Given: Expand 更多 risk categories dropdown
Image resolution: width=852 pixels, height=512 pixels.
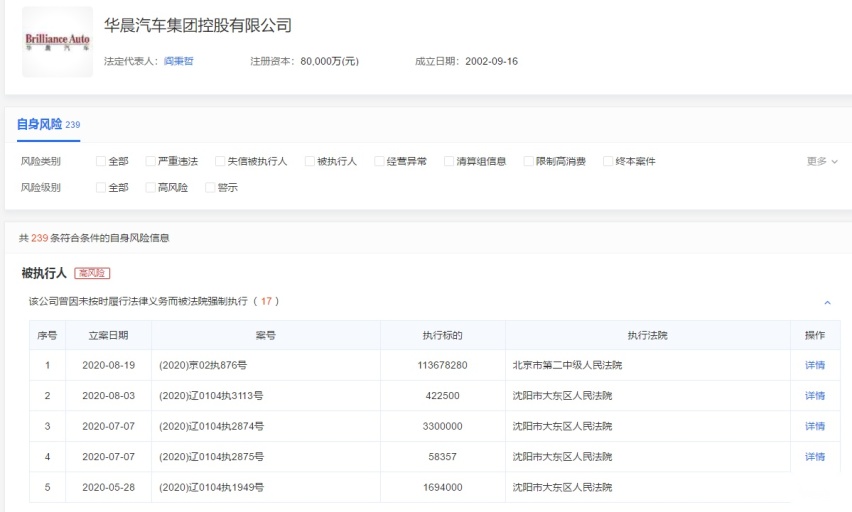Looking at the screenshot, I should [x=822, y=161].
